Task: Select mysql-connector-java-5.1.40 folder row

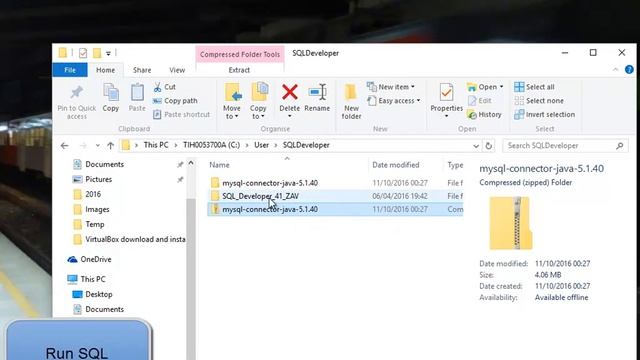Action: coord(335,183)
